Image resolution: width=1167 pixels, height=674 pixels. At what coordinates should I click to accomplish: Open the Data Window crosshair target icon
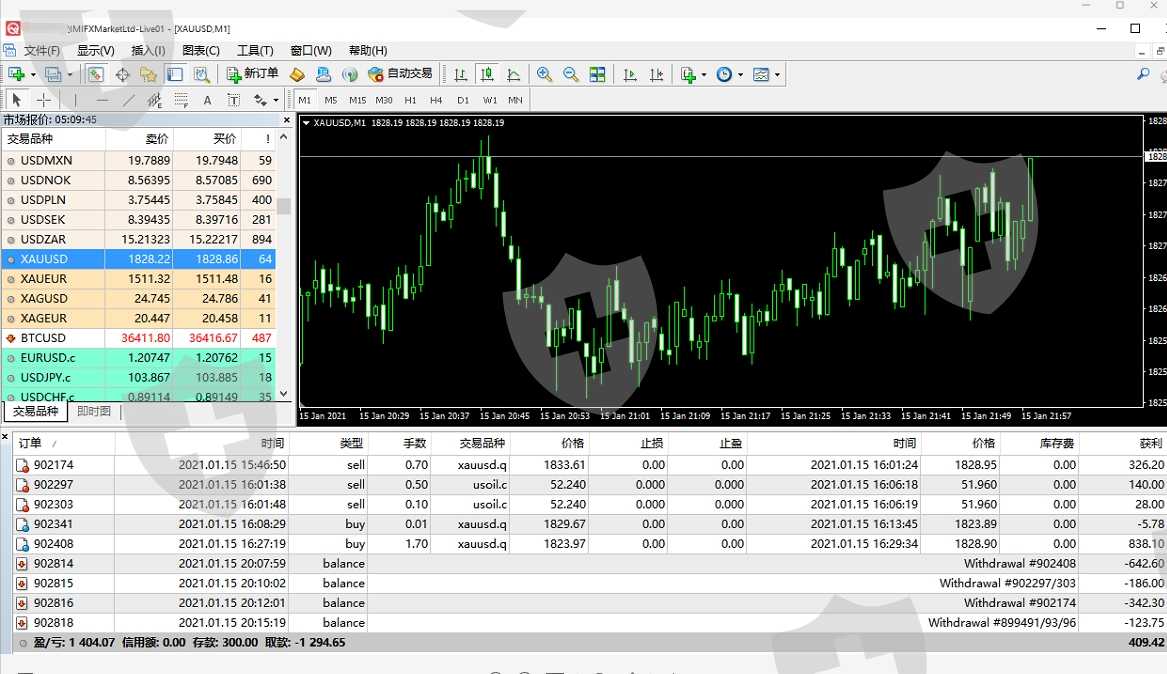pos(122,74)
